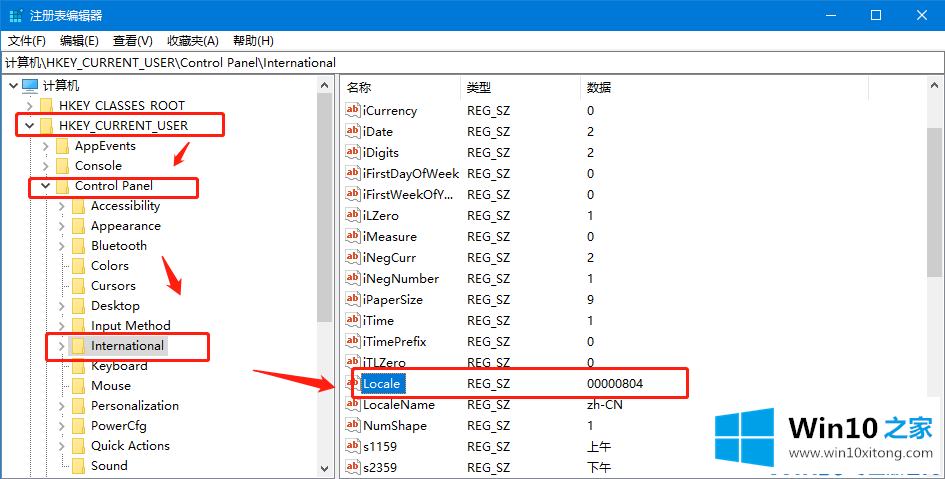
Task: Expand the Bluetooth key
Action: point(61,246)
